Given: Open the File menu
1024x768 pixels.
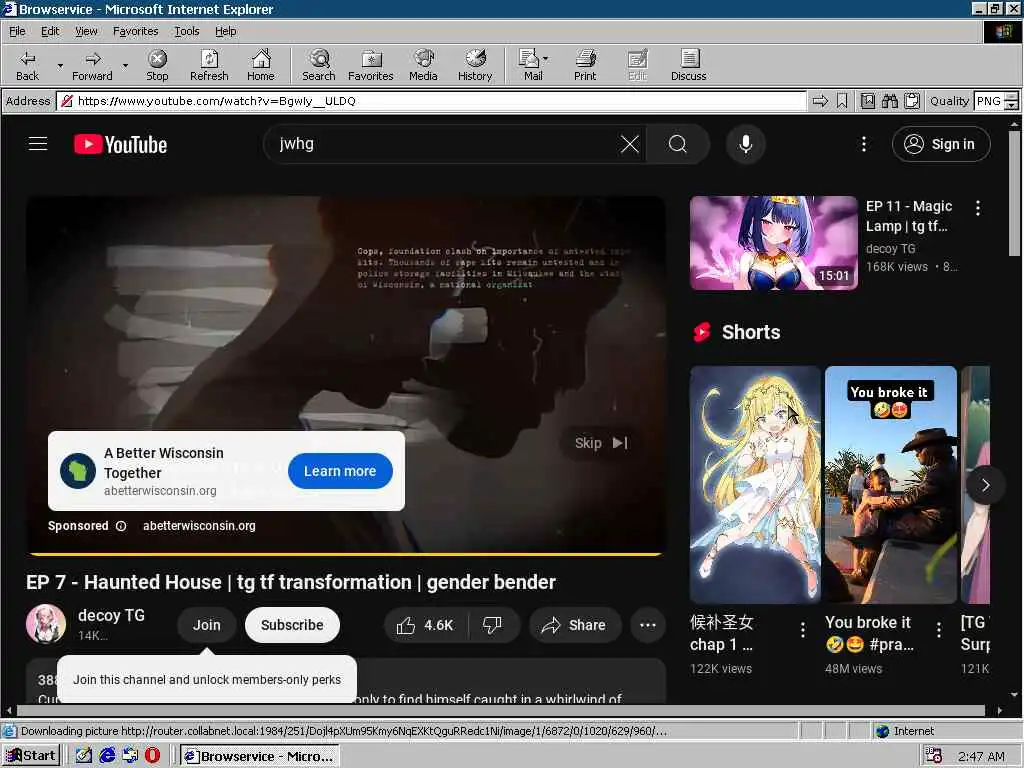Looking at the screenshot, I should (17, 31).
